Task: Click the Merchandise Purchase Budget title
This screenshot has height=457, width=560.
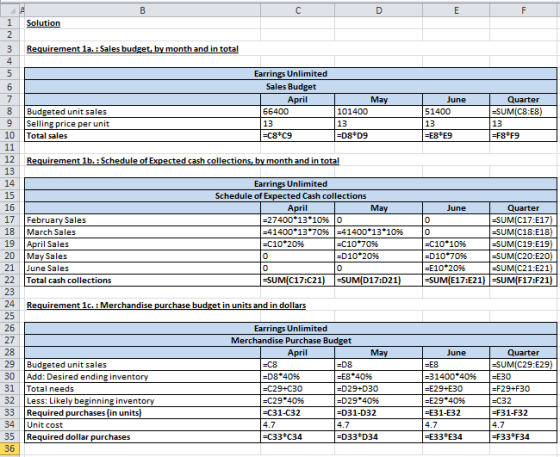Action: pyautogui.click(x=291, y=341)
